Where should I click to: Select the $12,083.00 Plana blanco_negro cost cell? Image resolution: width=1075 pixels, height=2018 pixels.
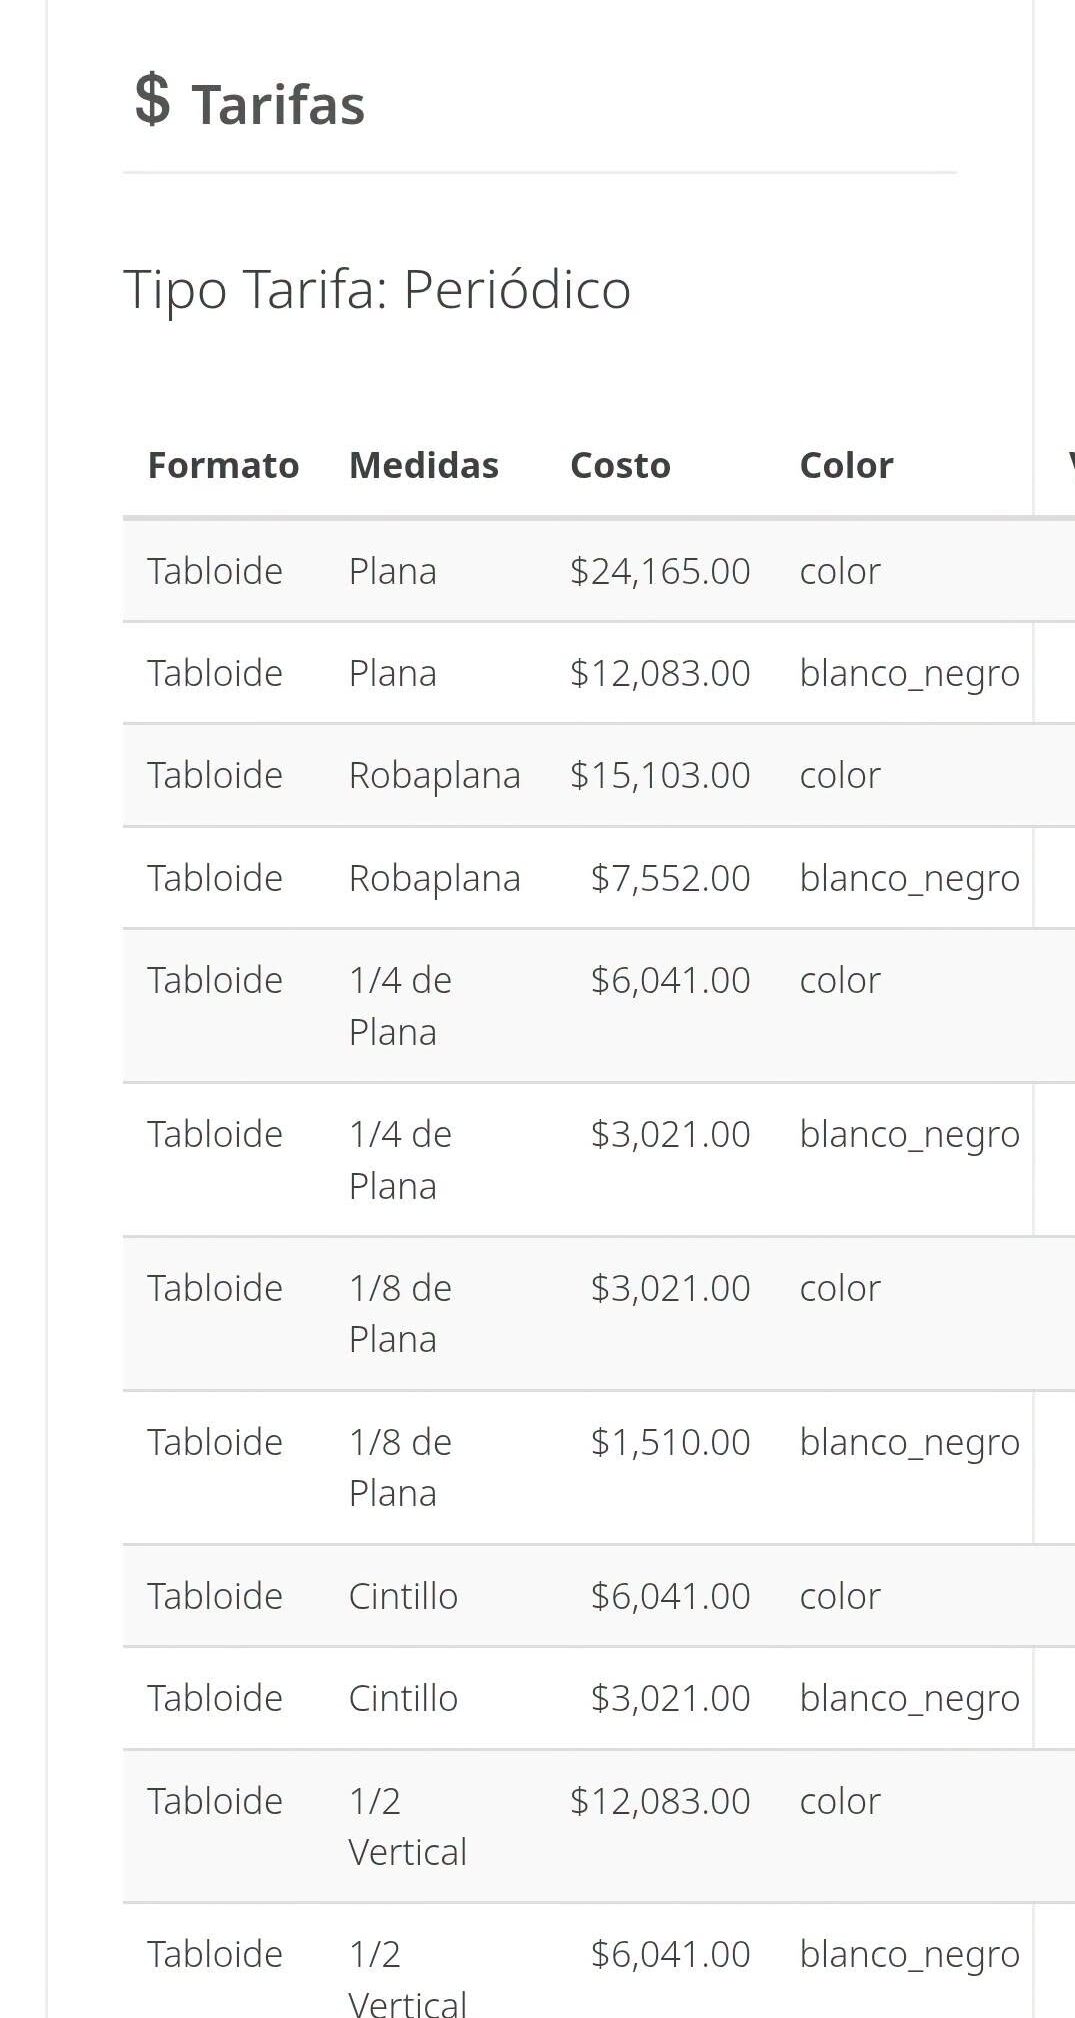pyautogui.click(x=660, y=673)
